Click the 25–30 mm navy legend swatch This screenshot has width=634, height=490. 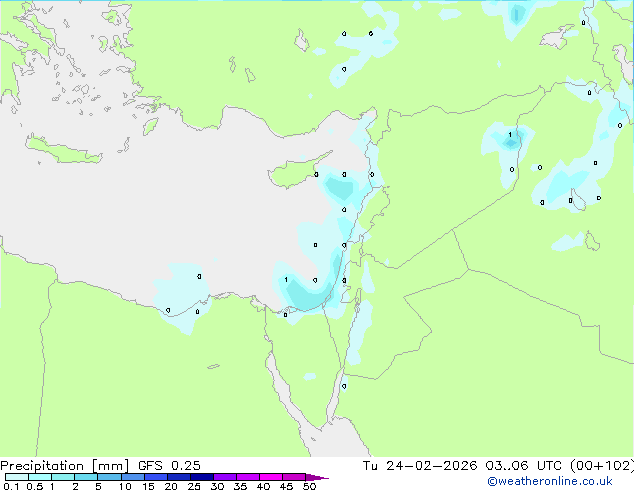(x=201, y=477)
